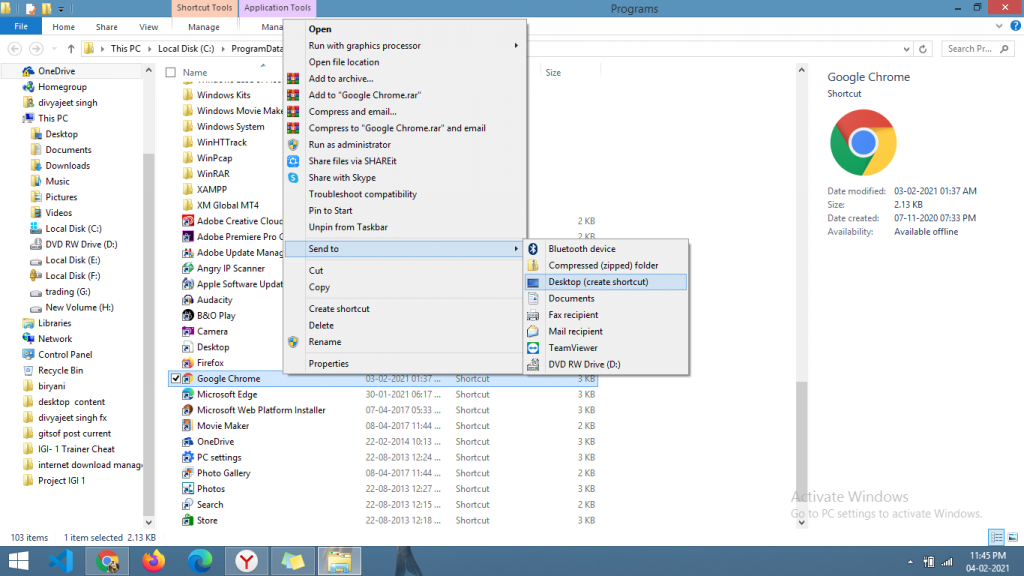This screenshot has height=576, width=1024.
Task: Click the Audacity shortcut icon in file list
Action: (x=187, y=300)
